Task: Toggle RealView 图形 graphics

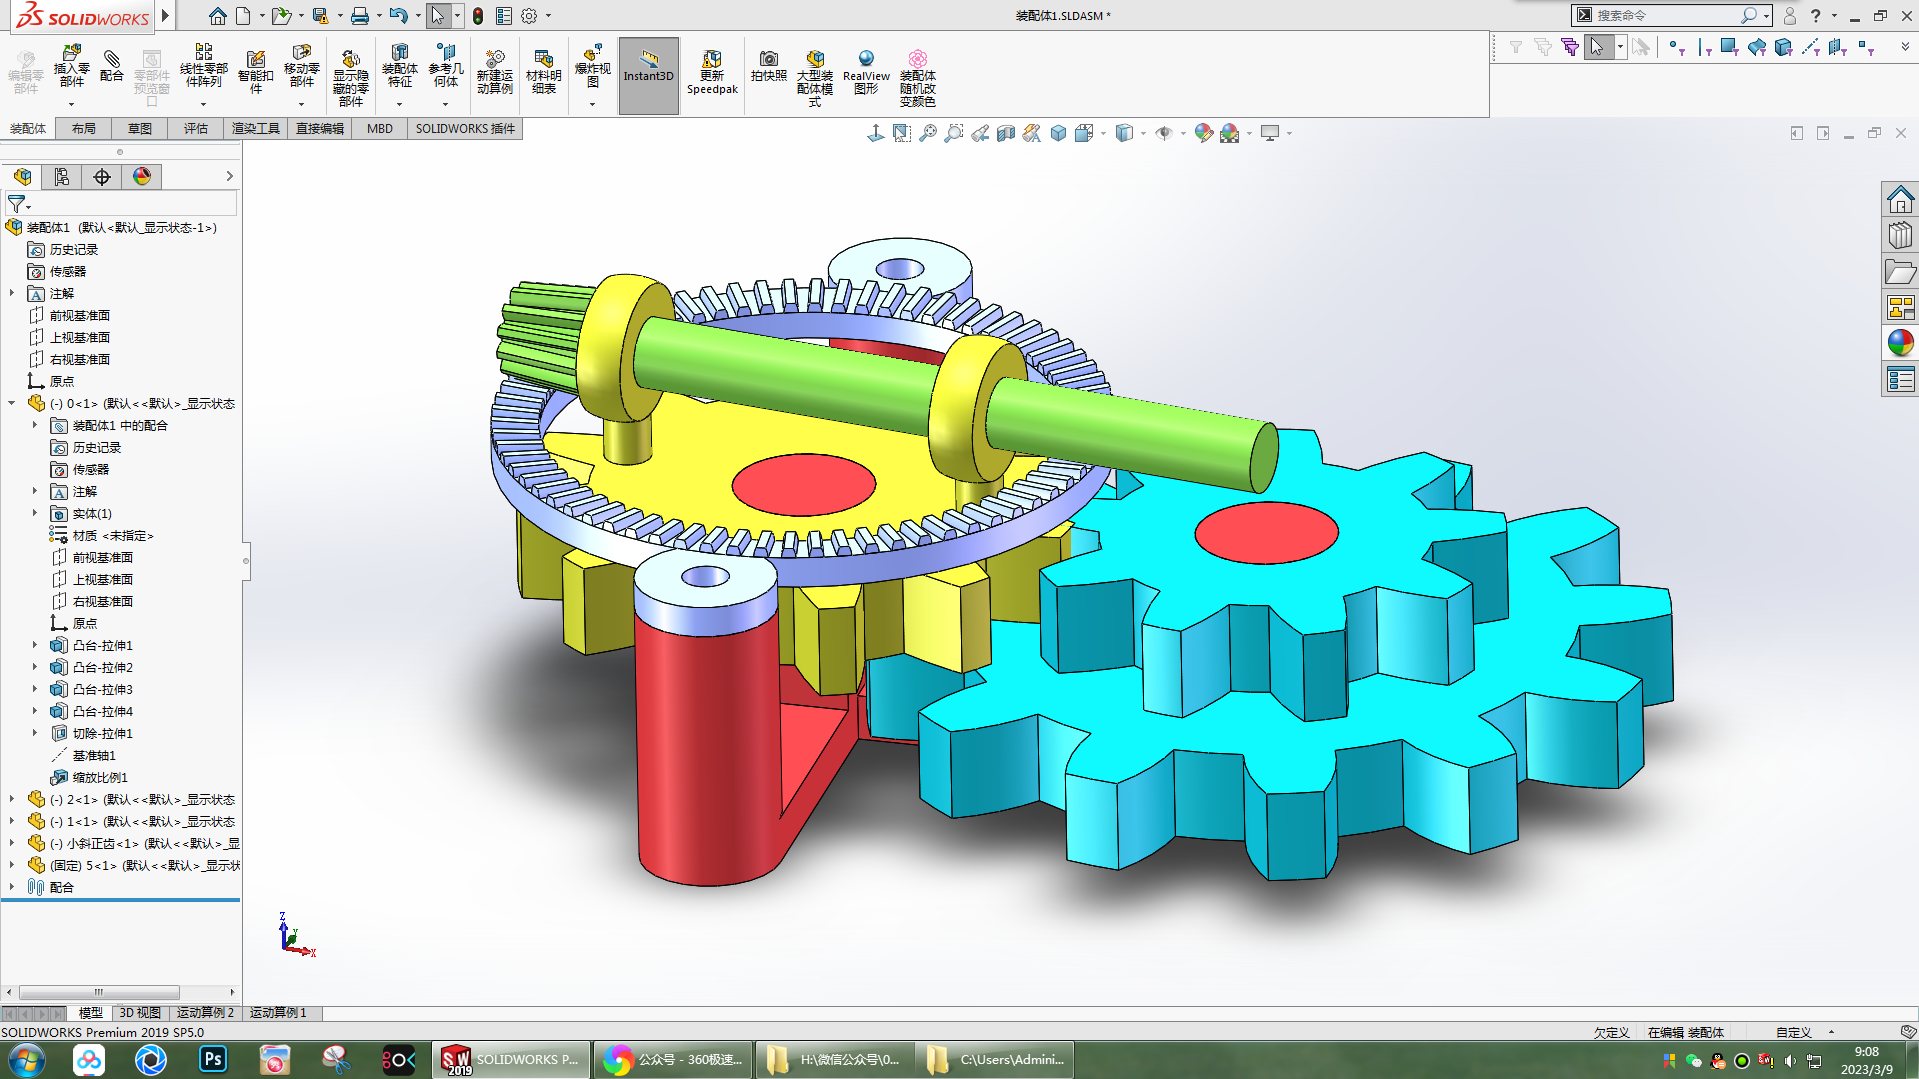Action: point(866,72)
